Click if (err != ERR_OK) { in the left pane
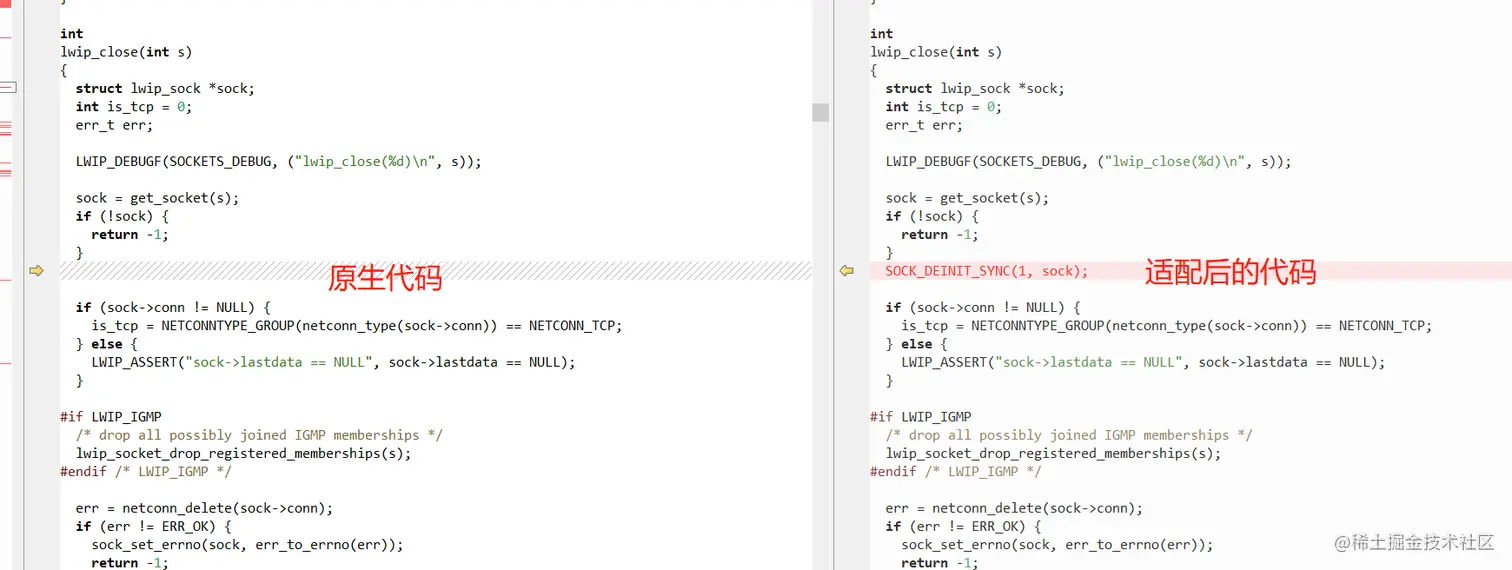1512x570 pixels. click(154, 526)
